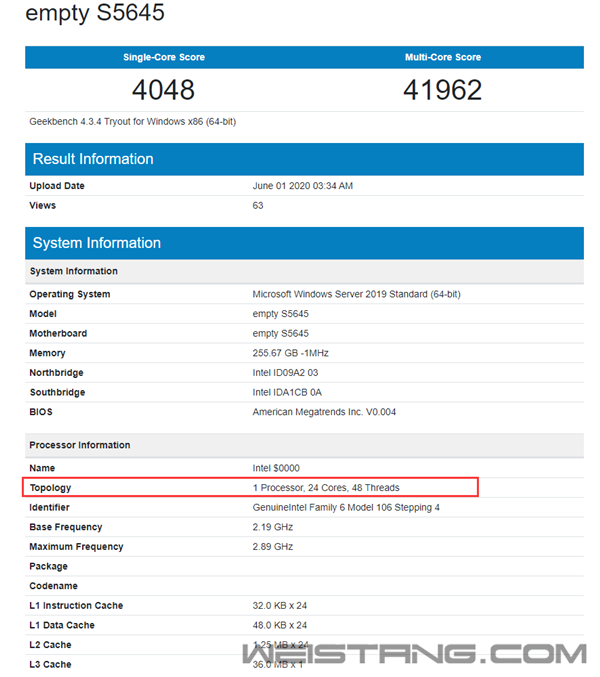Select the Motherboard label
The image size is (600, 677).
point(58,334)
